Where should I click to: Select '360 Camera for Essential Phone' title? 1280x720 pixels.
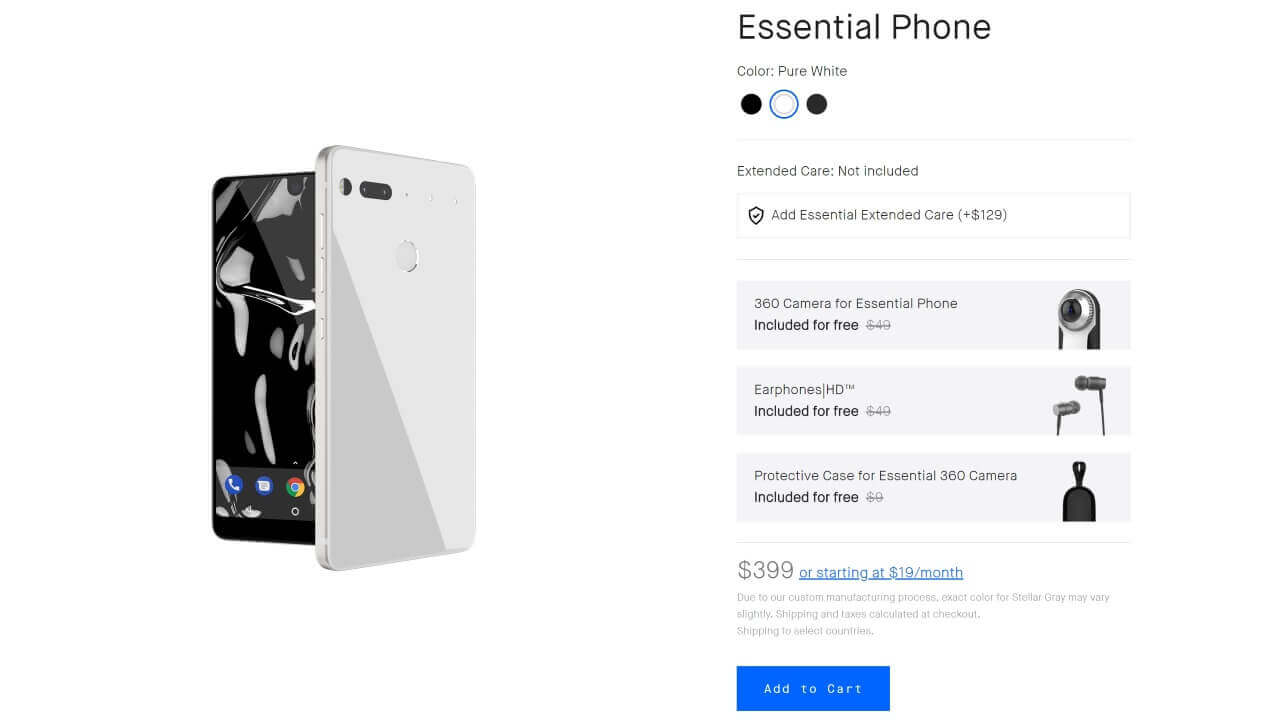click(855, 303)
